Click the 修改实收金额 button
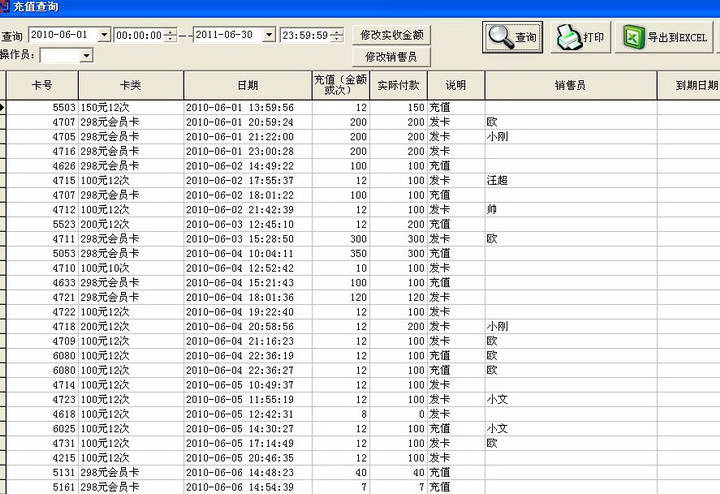The height and width of the screenshot is (494, 720). pyautogui.click(x=391, y=35)
